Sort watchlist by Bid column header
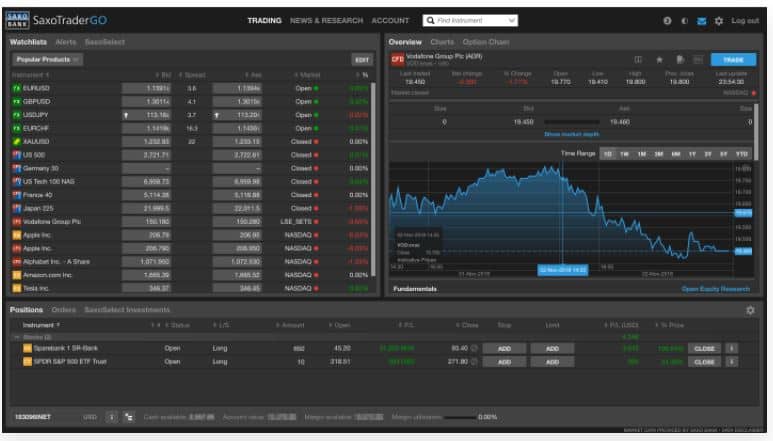The height and width of the screenshot is (441, 773). tap(163, 75)
